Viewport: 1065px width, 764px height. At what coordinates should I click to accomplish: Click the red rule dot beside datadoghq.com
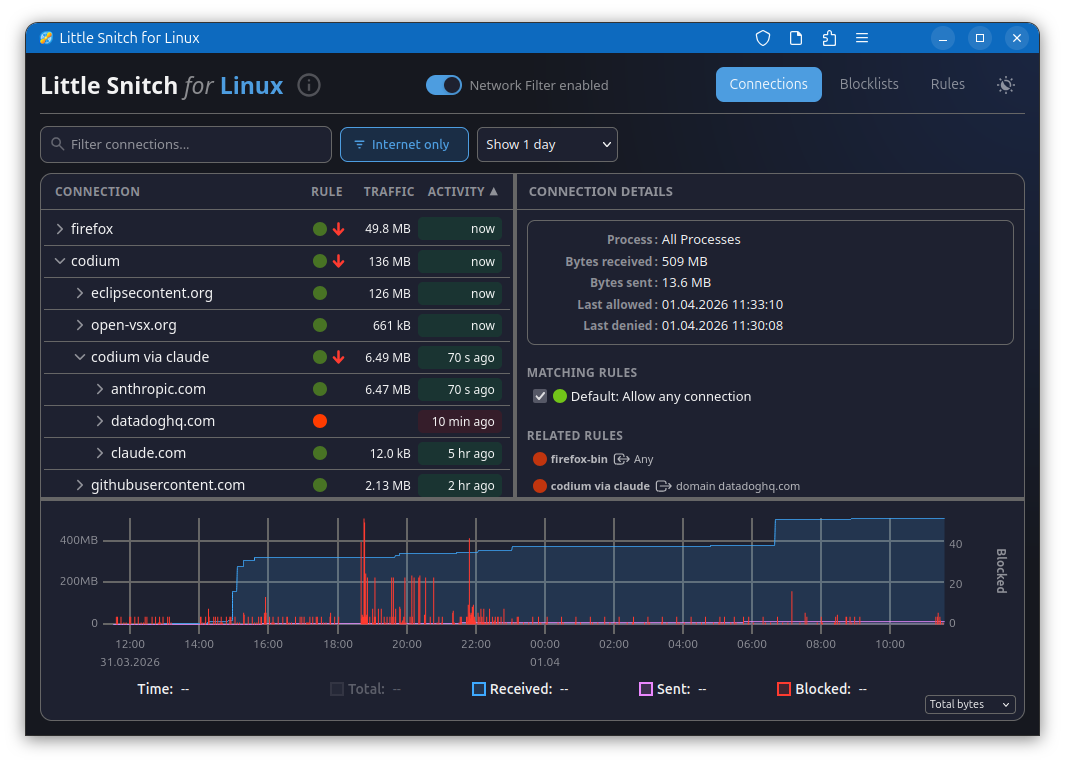[320, 421]
